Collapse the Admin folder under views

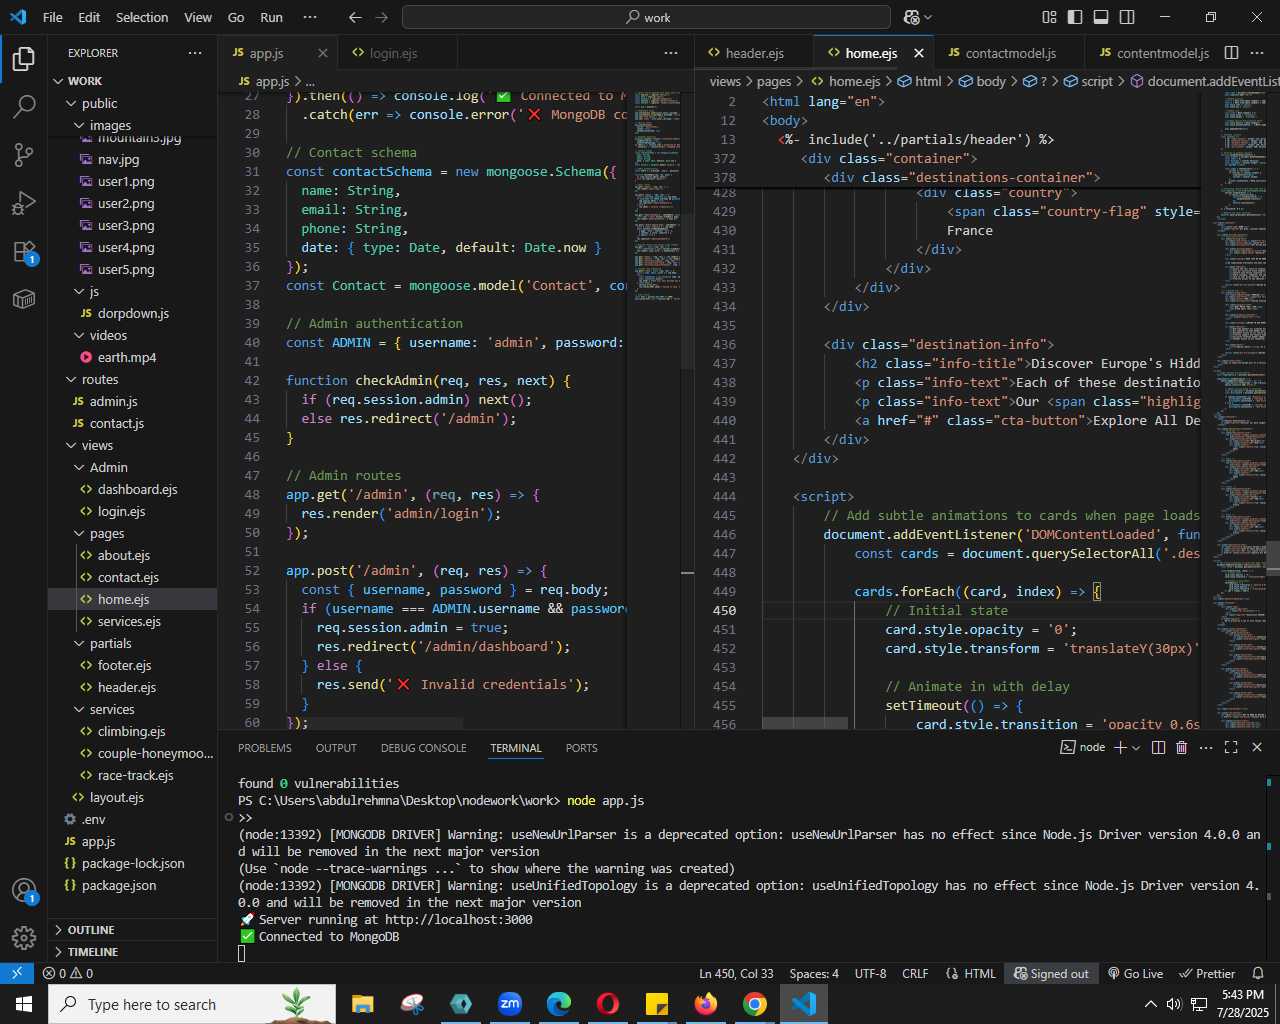(132, 467)
